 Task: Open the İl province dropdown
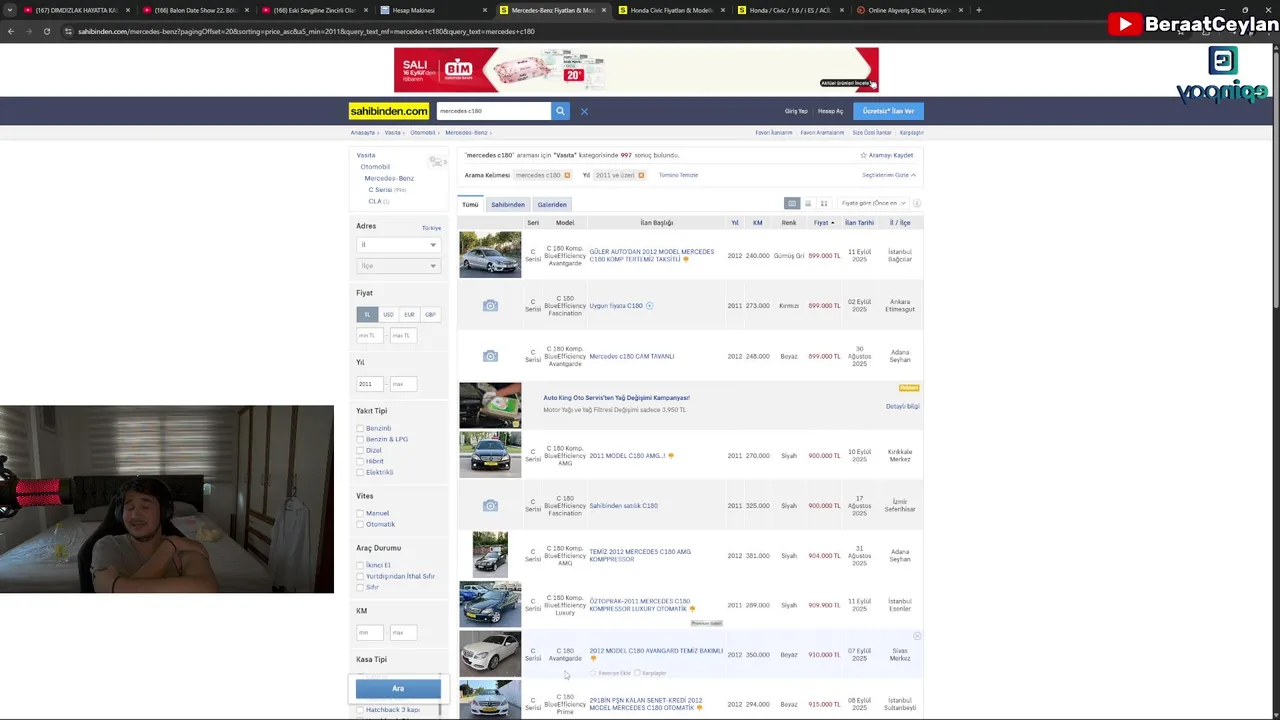[398, 245]
